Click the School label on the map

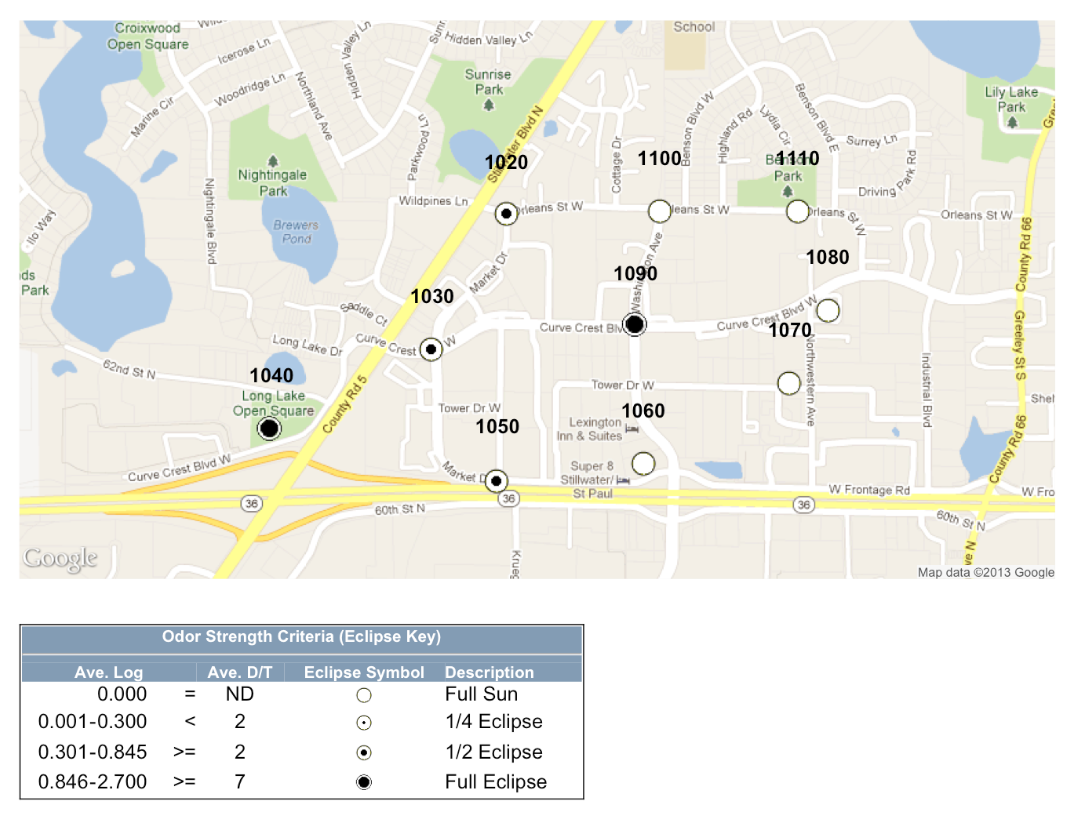point(694,27)
